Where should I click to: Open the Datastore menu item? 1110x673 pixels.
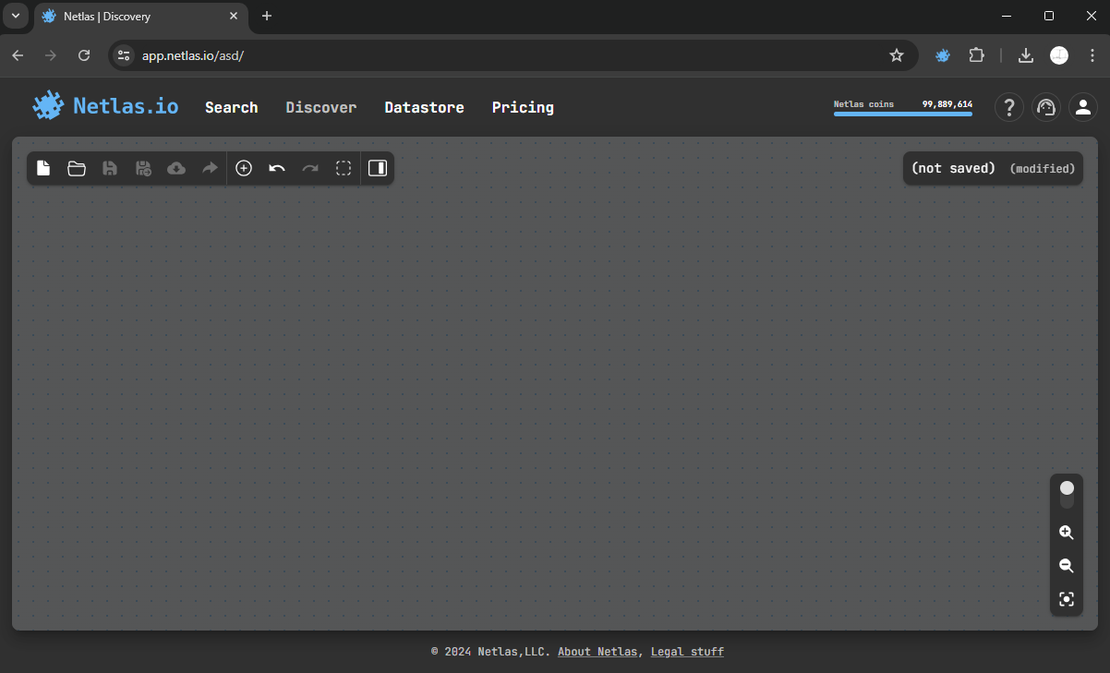pos(424,107)
